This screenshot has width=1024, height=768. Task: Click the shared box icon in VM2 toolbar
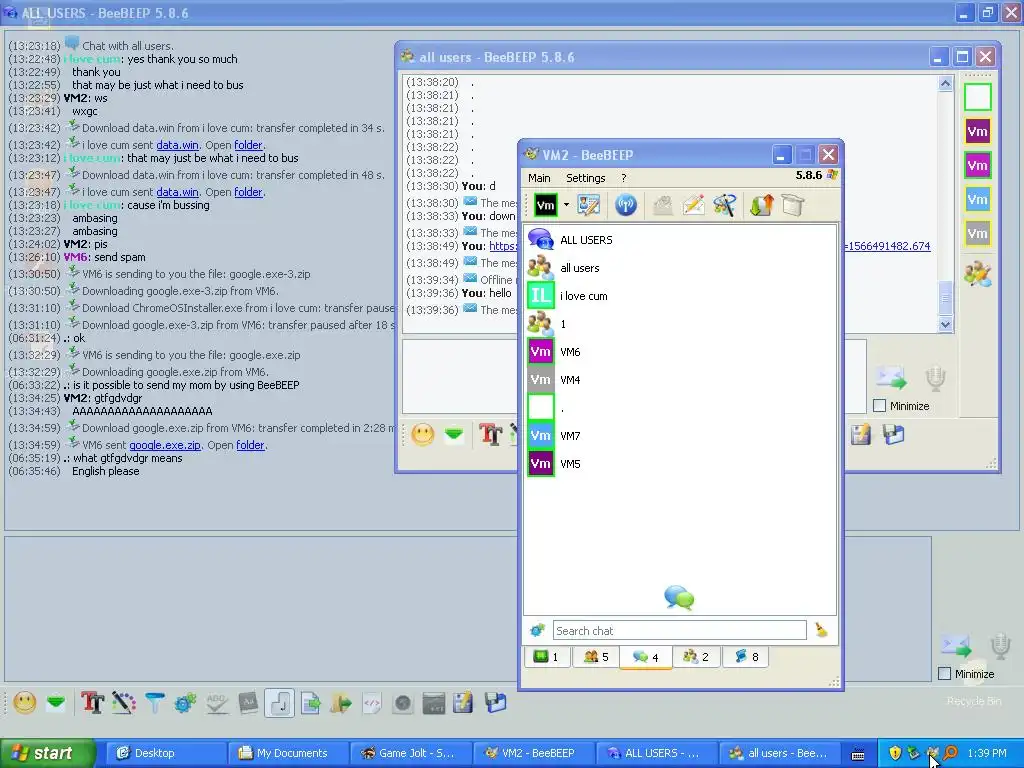point(792,206)
